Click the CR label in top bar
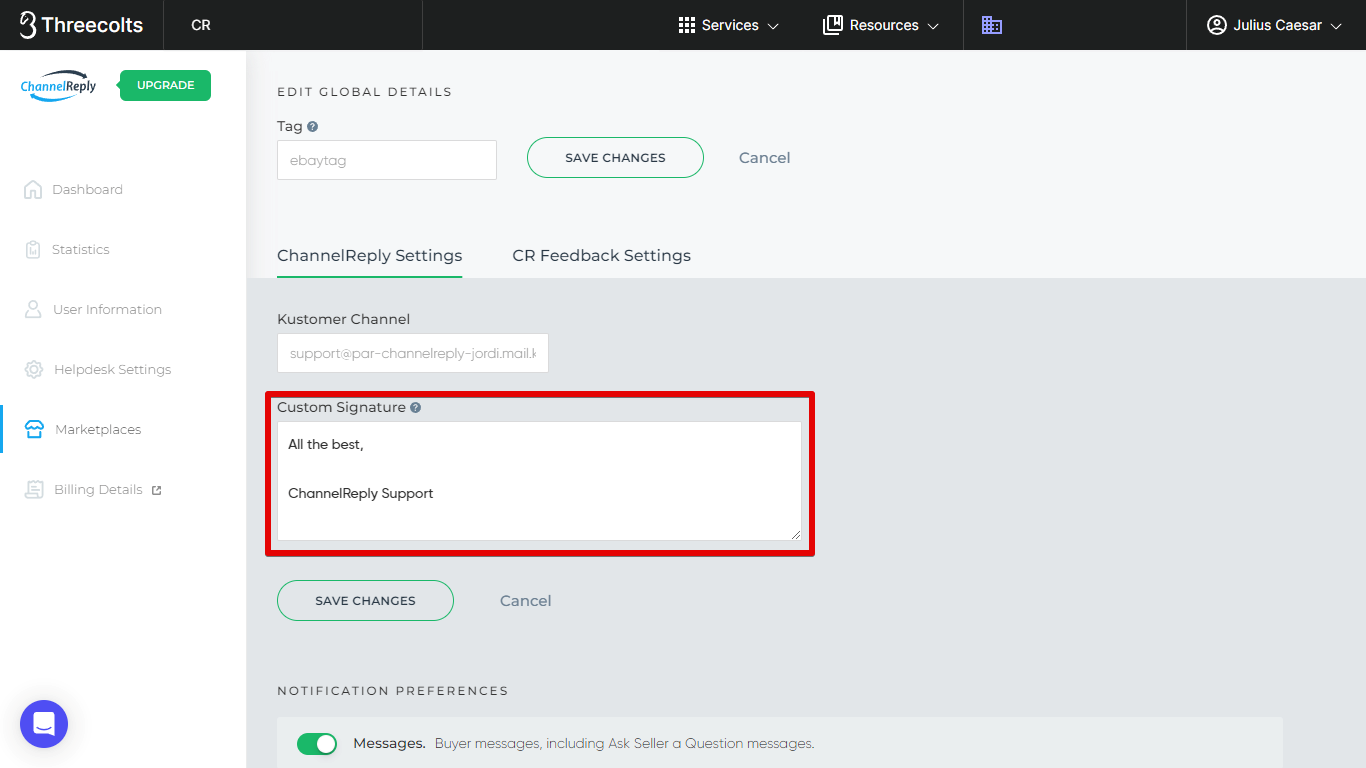The width and height of the screenshot is (1366, 768). 201,25
